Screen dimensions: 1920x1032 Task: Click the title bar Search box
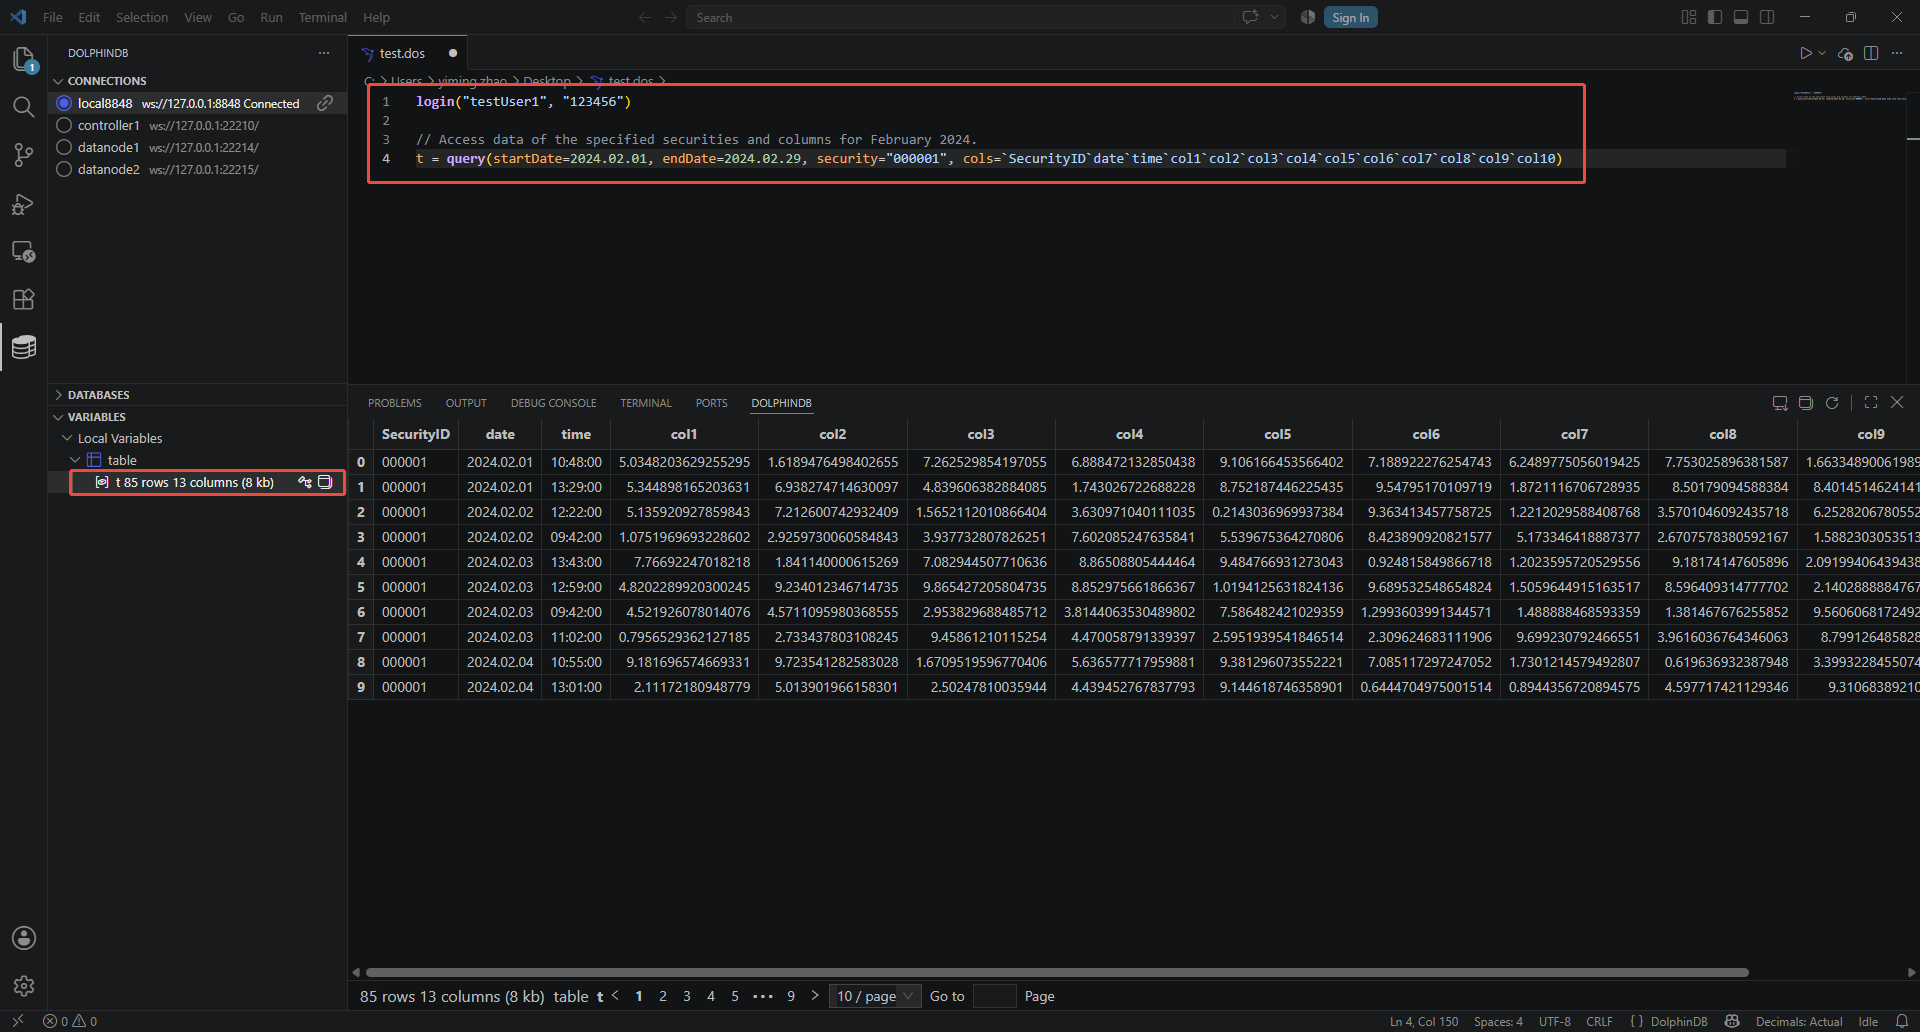961,17
